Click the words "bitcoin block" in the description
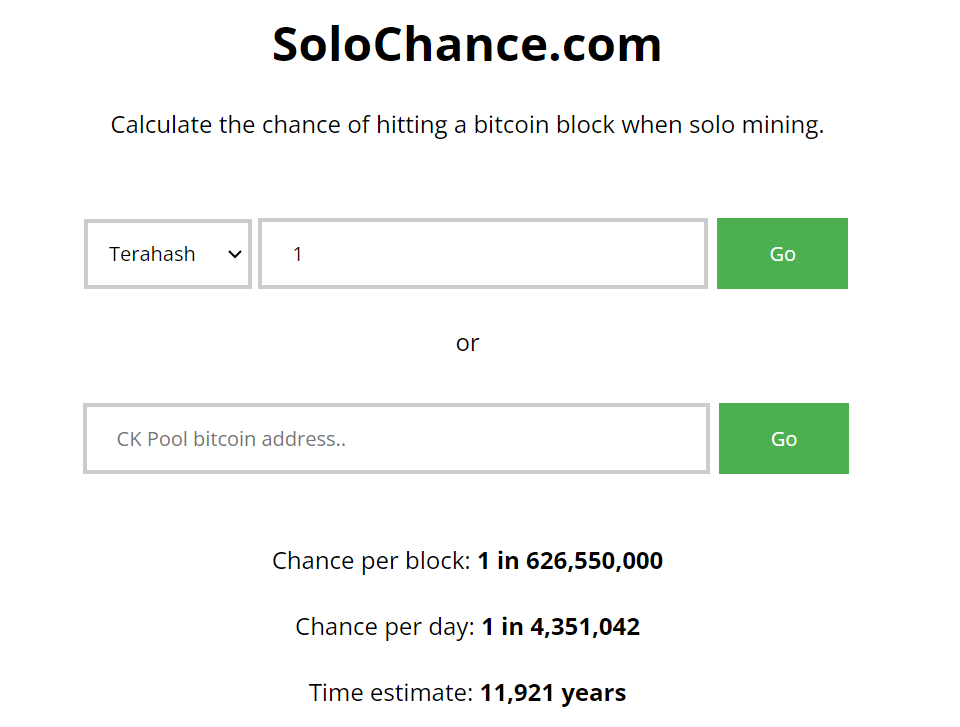 pos(544,126)
